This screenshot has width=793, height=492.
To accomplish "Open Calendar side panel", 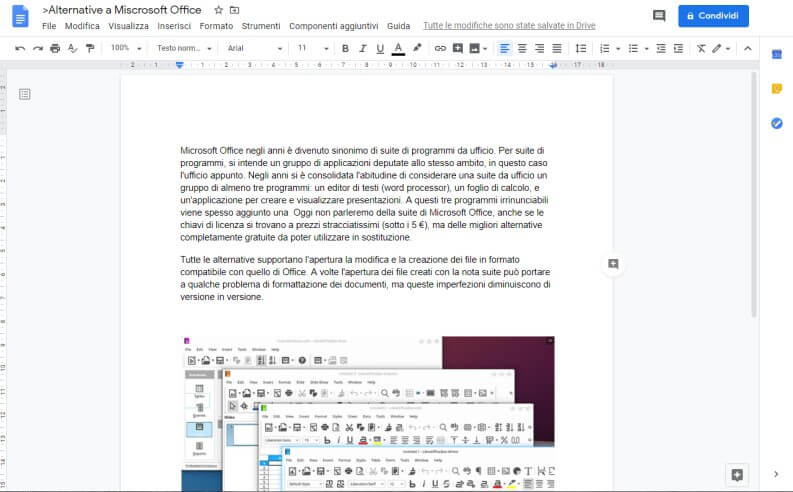I will 777,55.
